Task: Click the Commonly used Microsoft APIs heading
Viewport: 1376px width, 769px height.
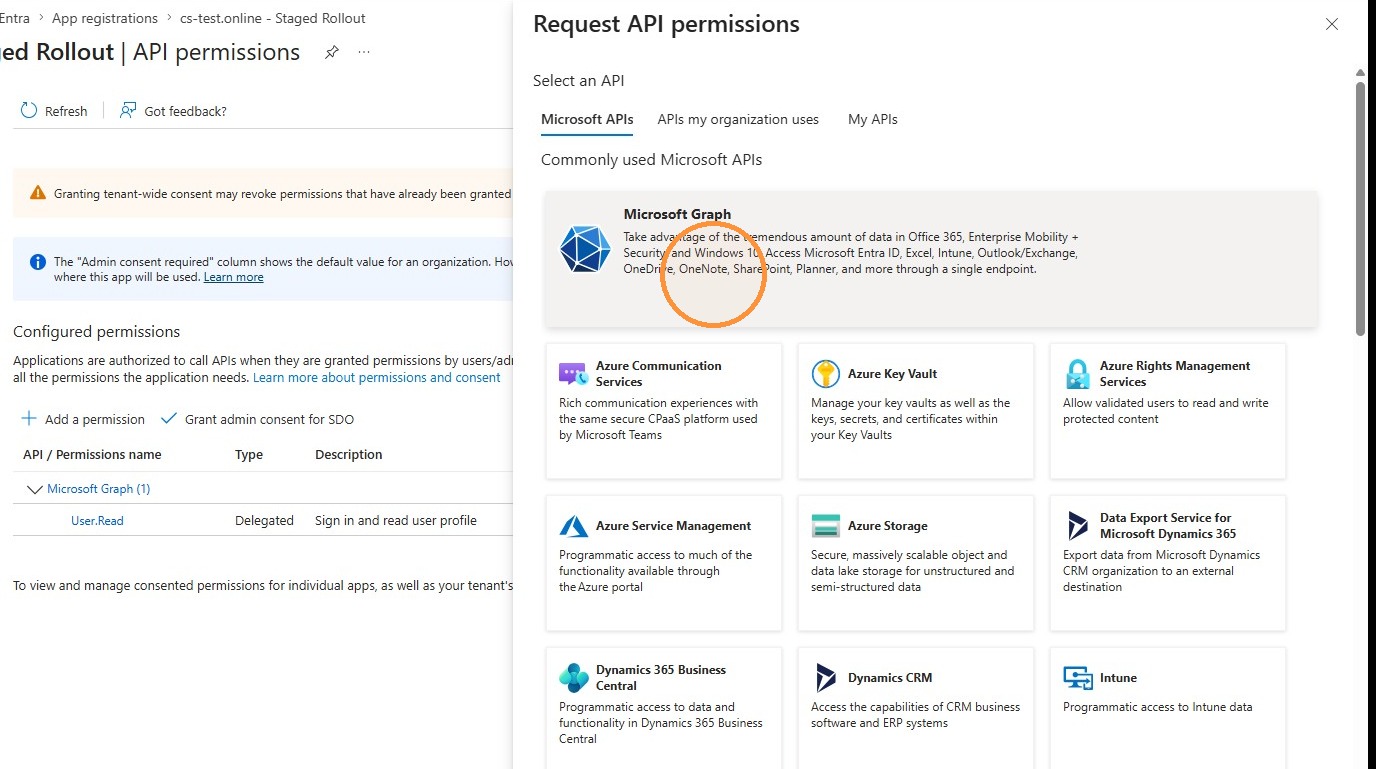Action: [x=651, y=160]
